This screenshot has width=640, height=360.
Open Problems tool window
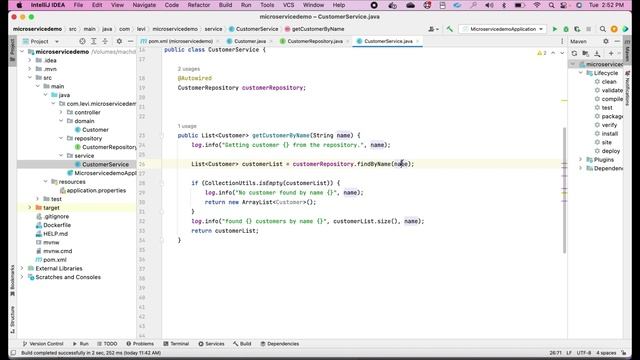coord(140,344)
